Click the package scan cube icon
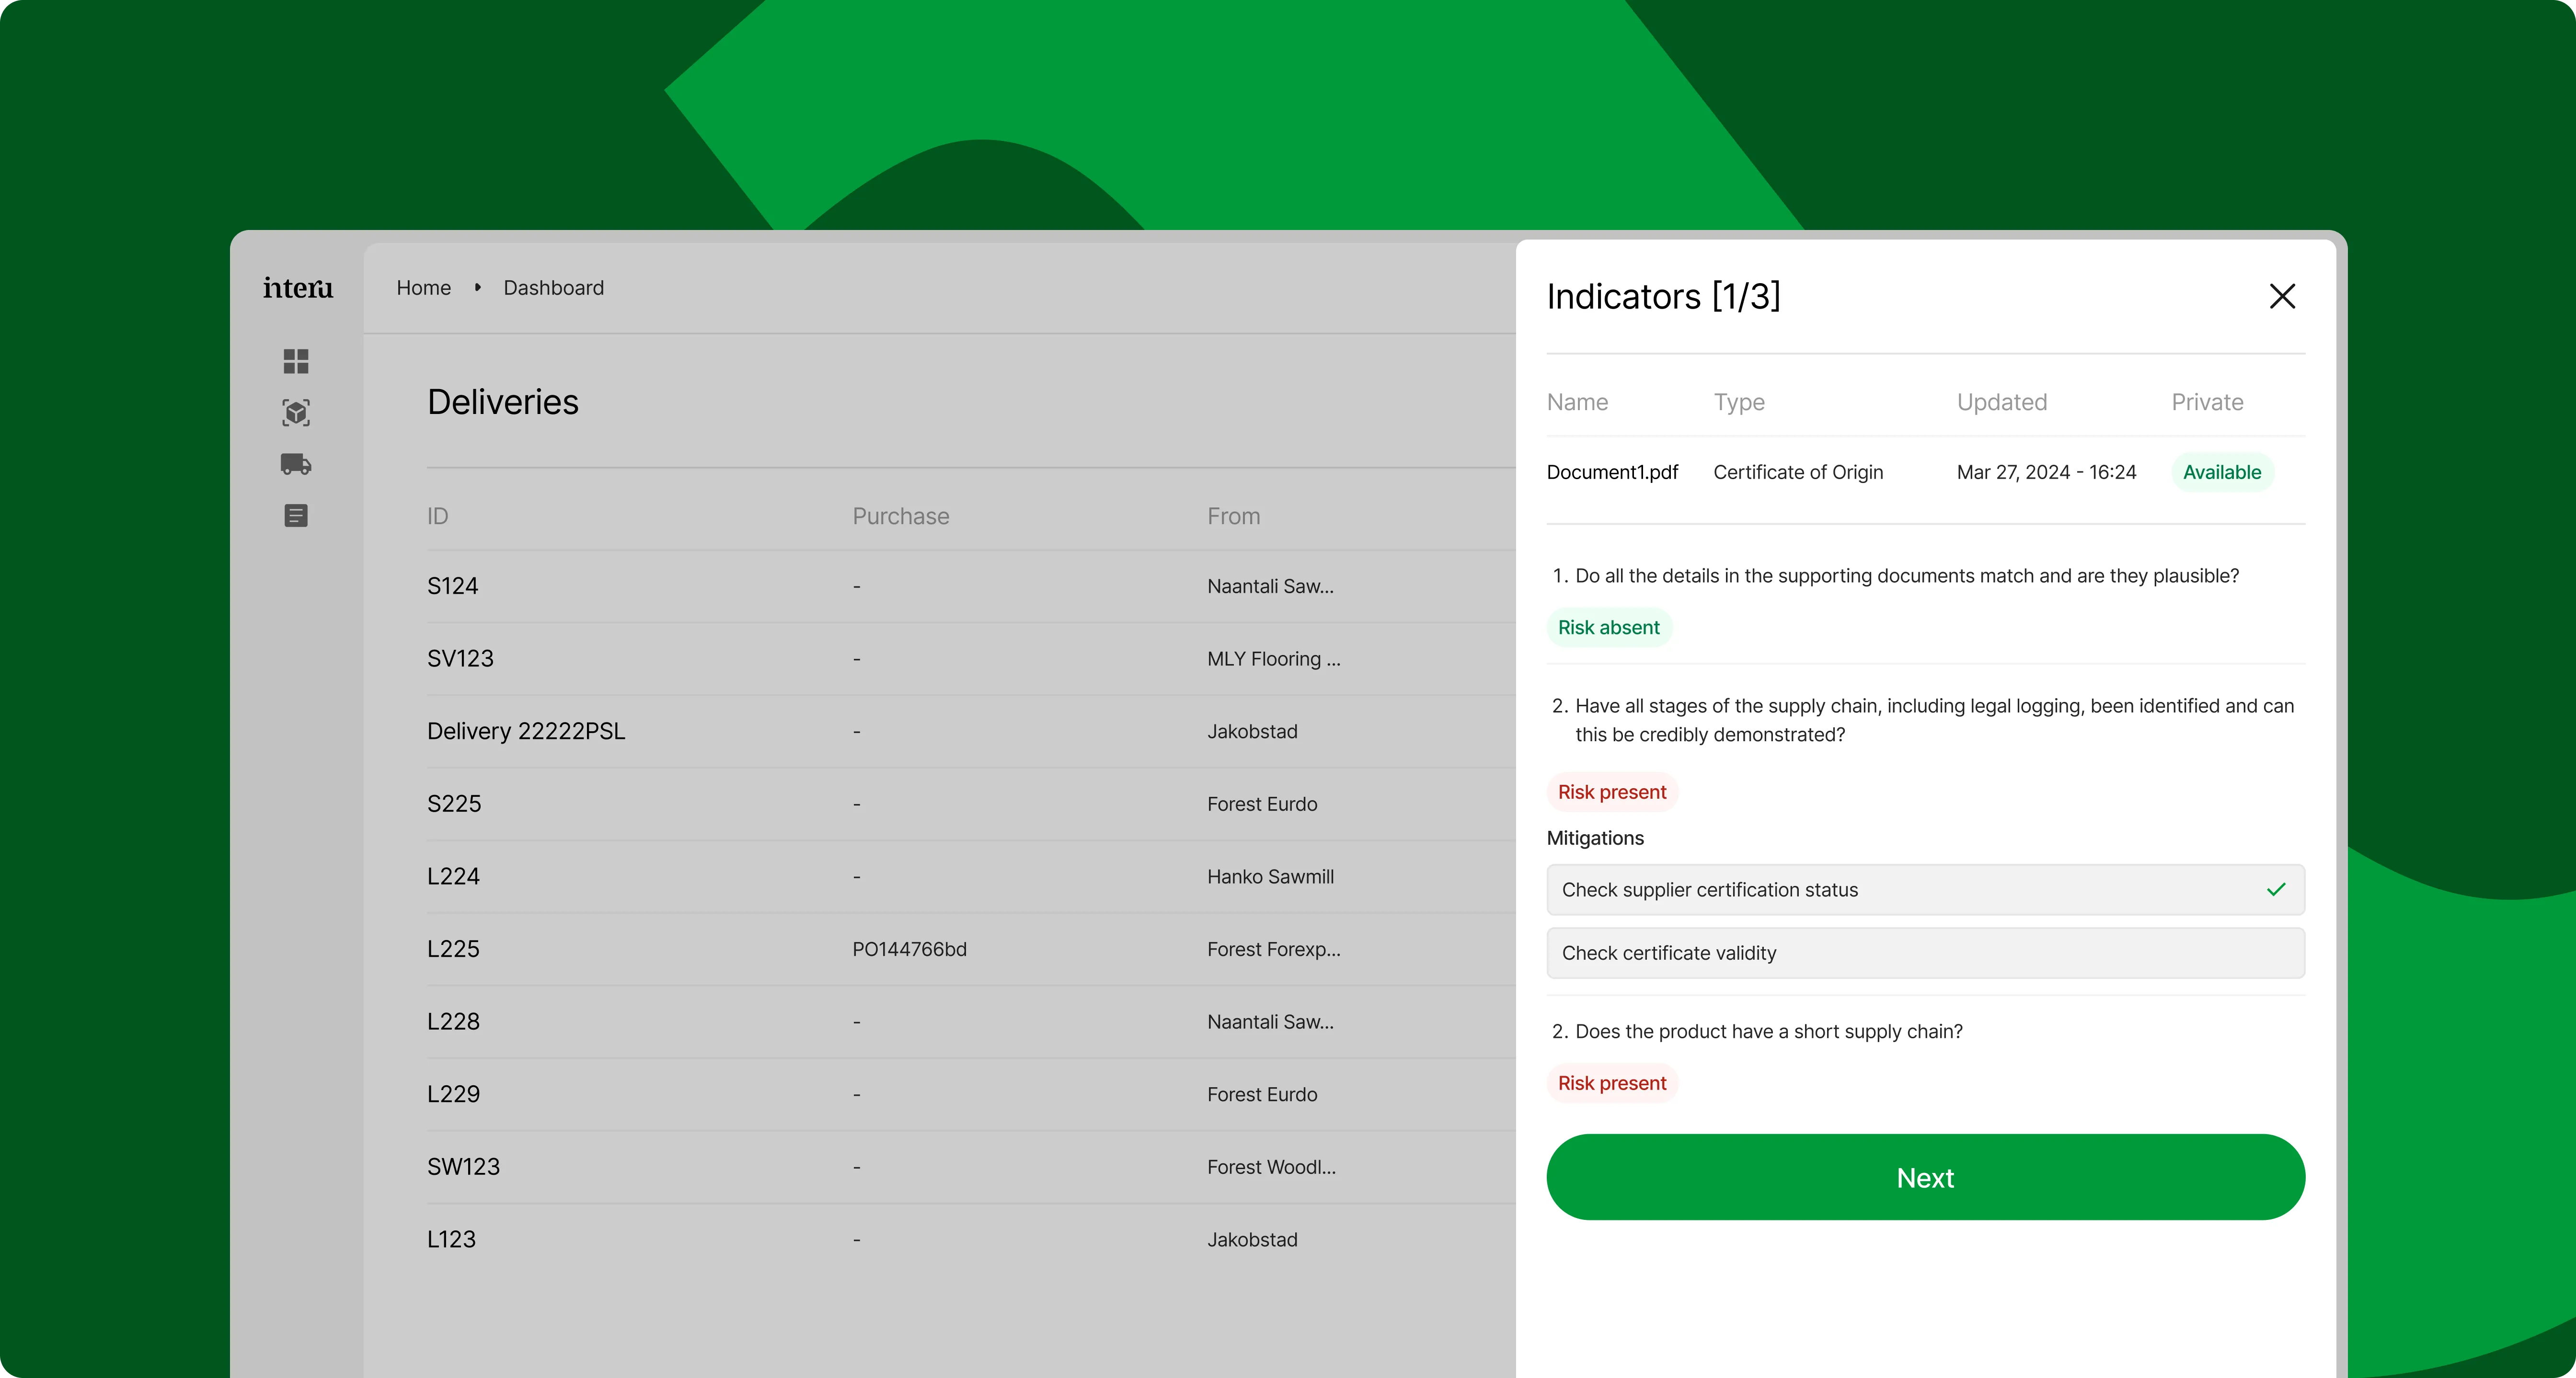The image size is (2576, 1378). click(x=296, y=413)
